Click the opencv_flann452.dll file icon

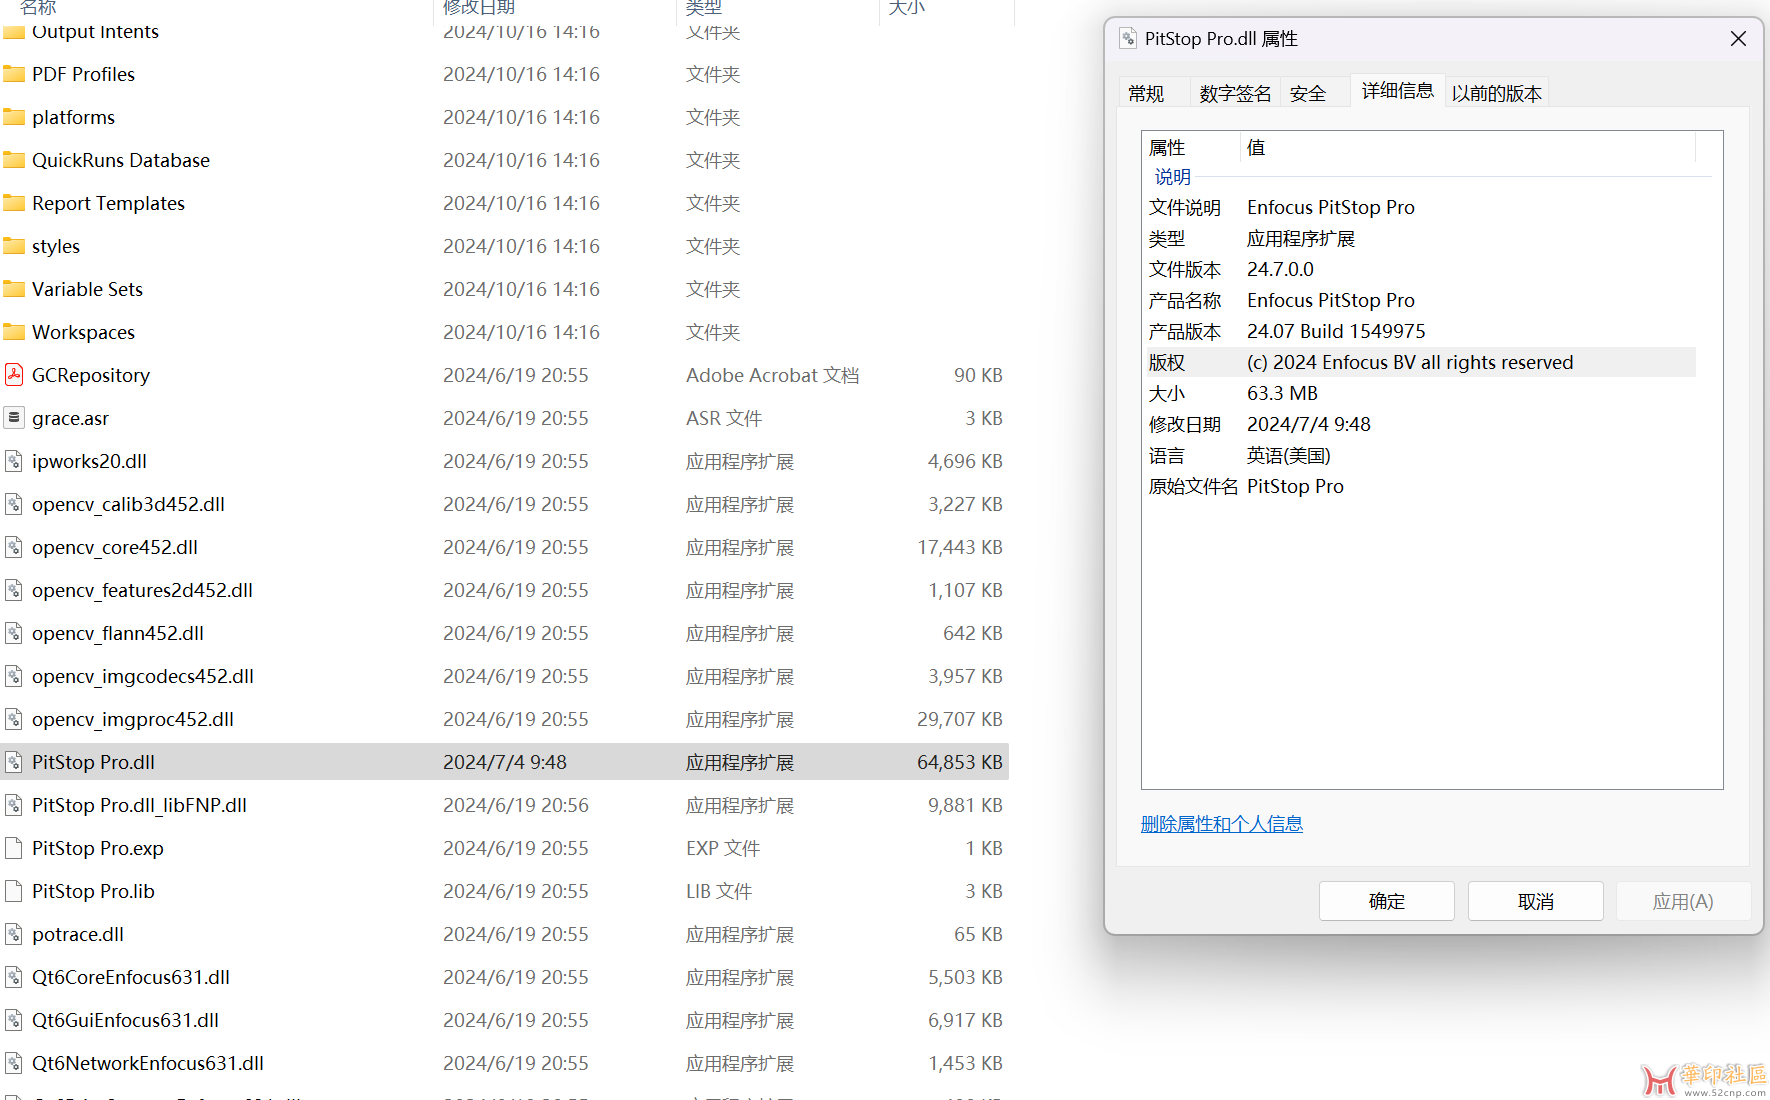pyautogui.click(x=14, y=633)
